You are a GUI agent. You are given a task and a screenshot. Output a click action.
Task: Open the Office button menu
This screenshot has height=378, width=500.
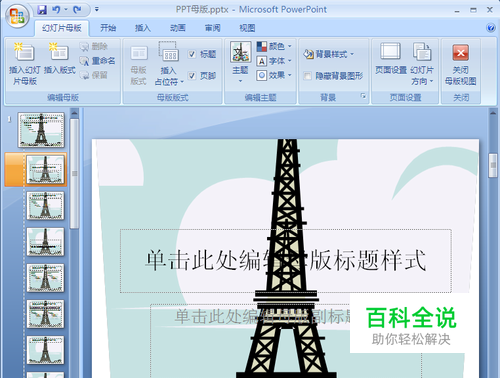(x=17, y=16)
